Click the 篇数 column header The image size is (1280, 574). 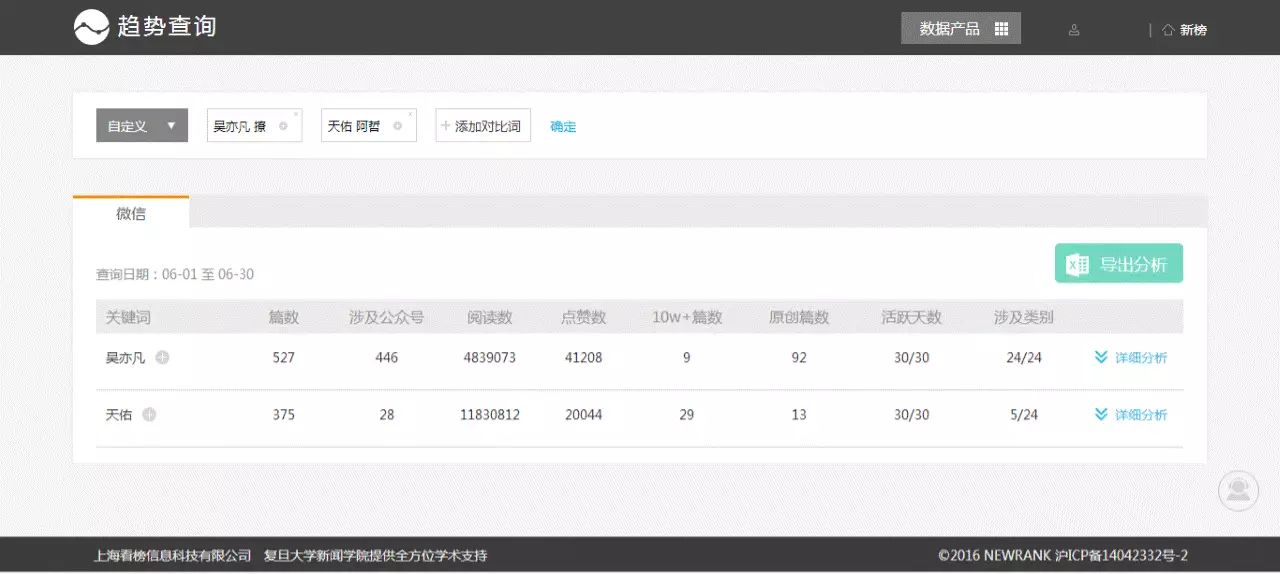(x=284, y=317)
